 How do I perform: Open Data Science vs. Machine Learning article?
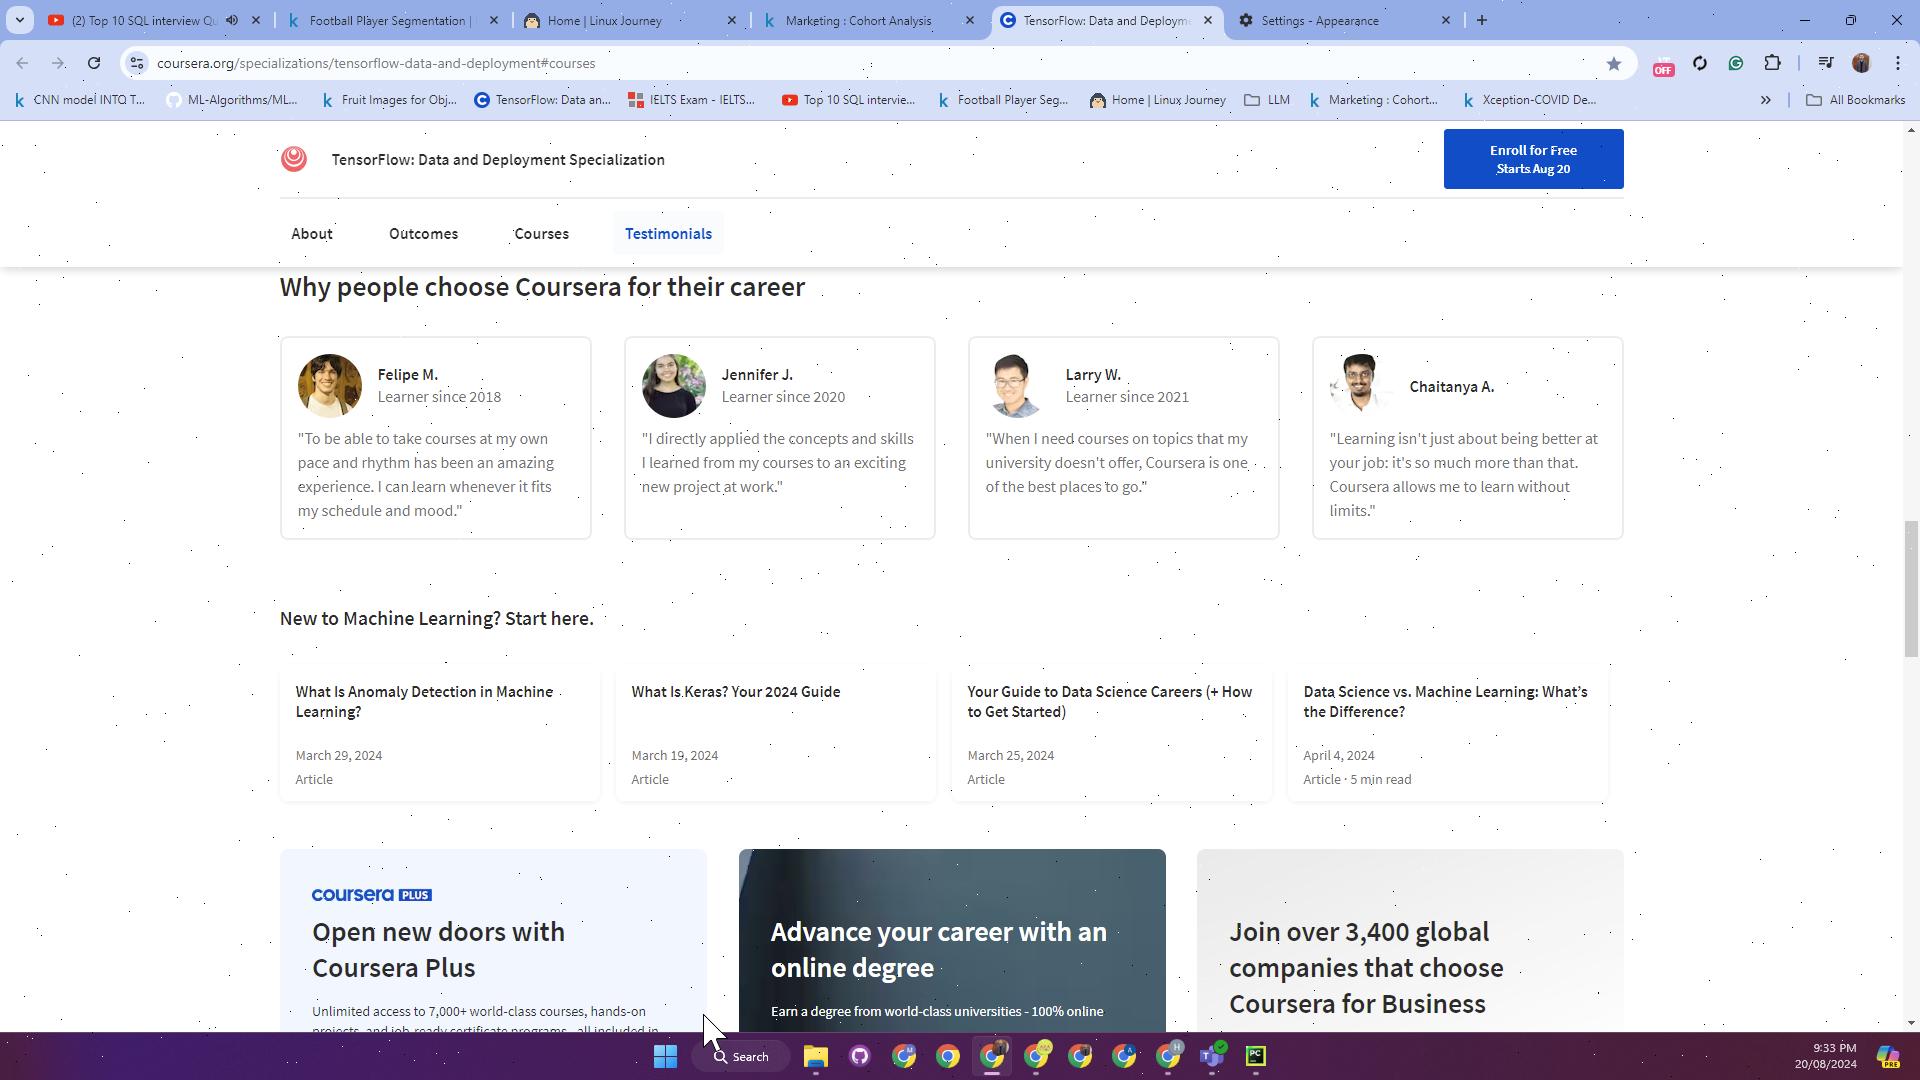click(x=1448, y=735)
